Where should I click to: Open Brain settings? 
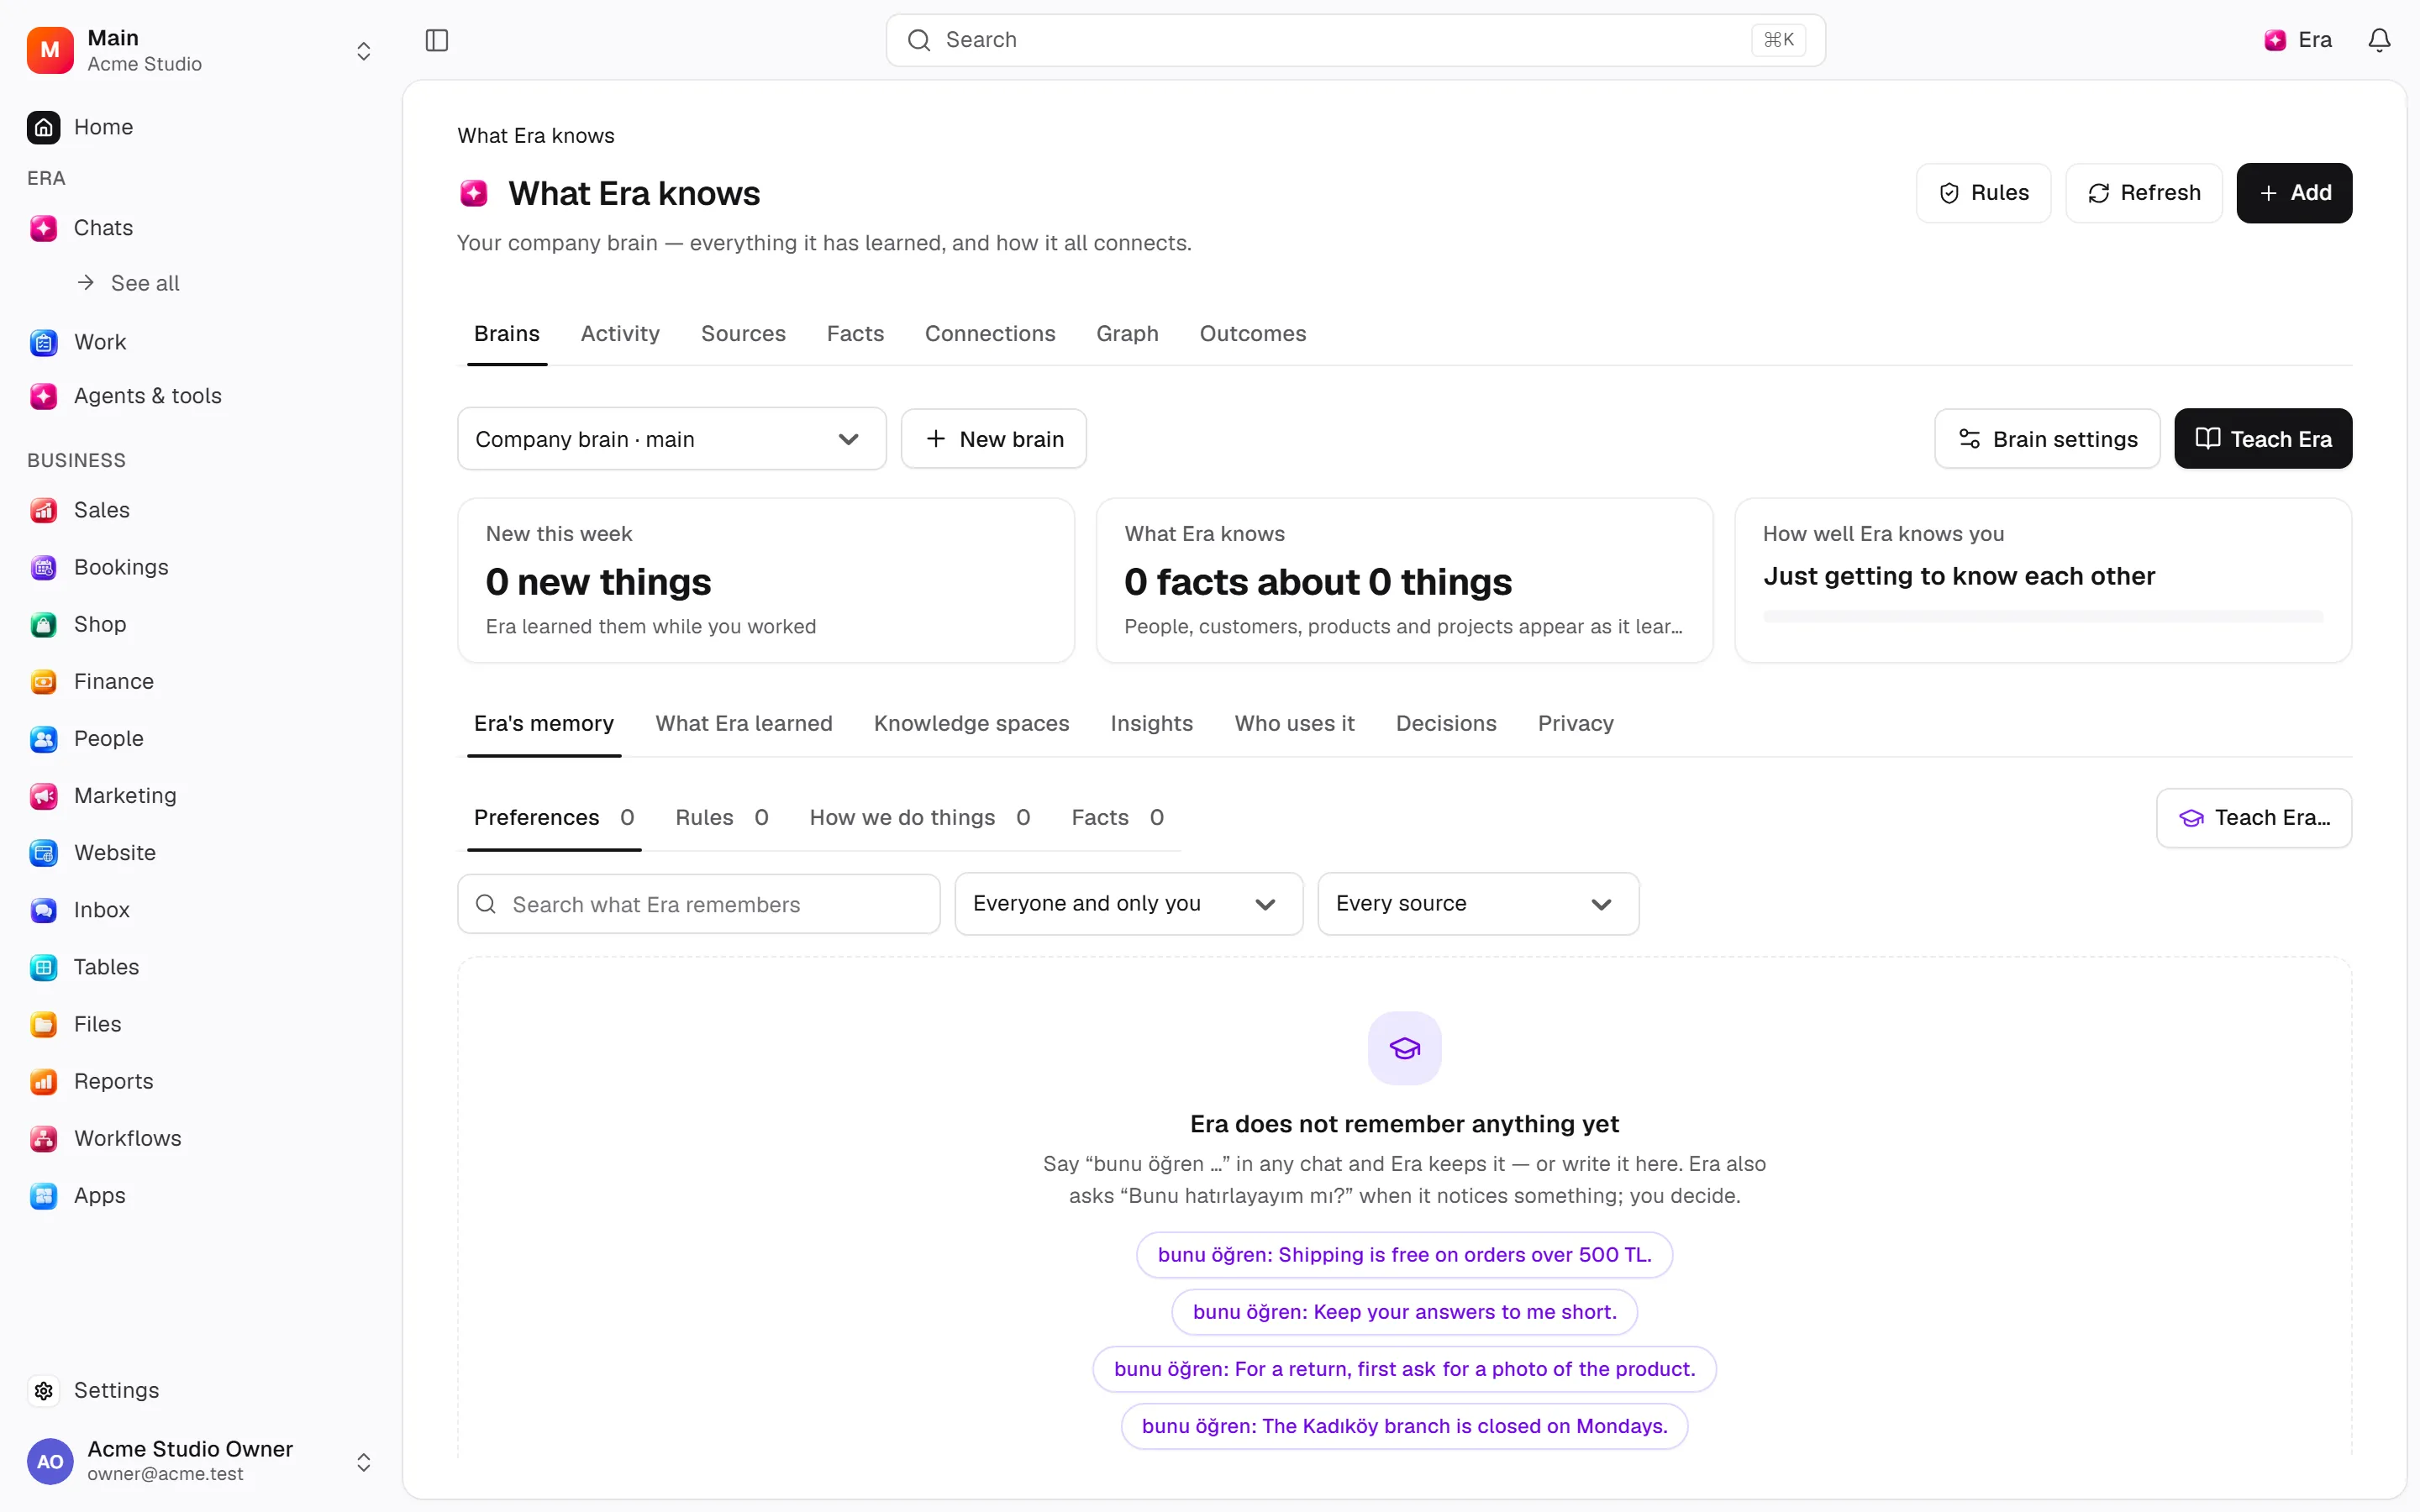[x=2046, y=439]
